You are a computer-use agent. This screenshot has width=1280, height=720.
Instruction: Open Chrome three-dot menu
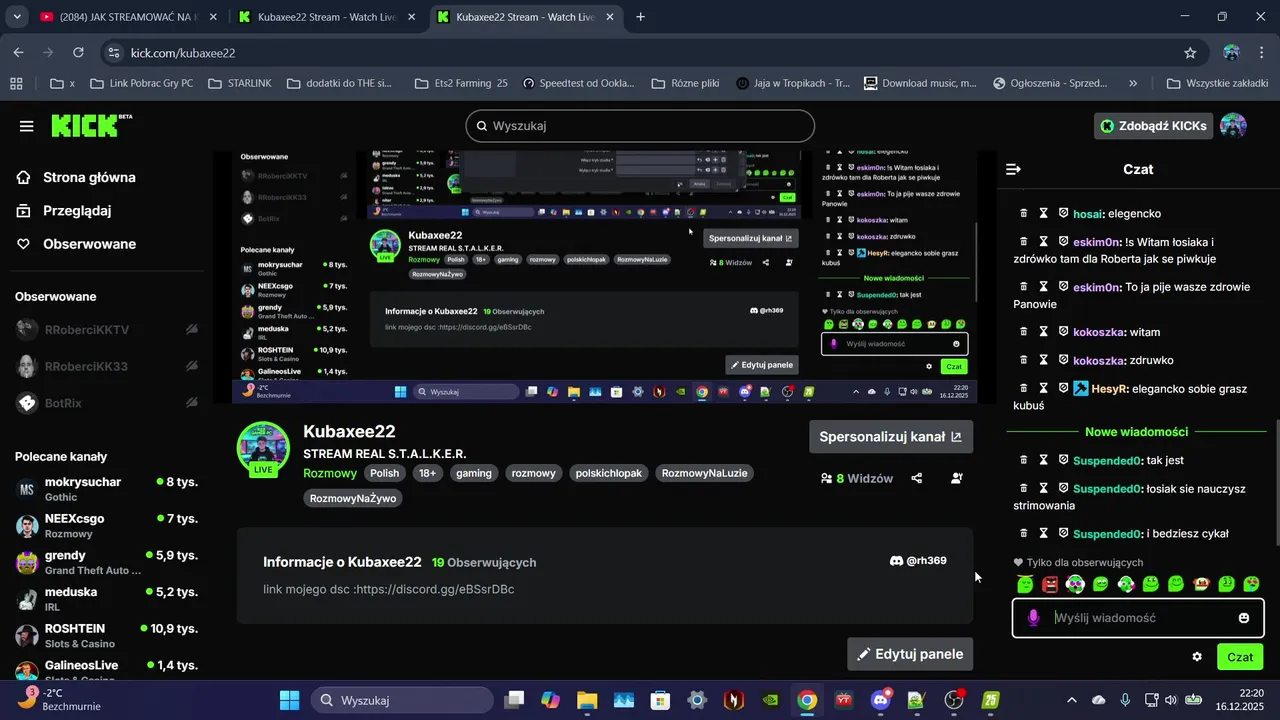click(1261, 53)
